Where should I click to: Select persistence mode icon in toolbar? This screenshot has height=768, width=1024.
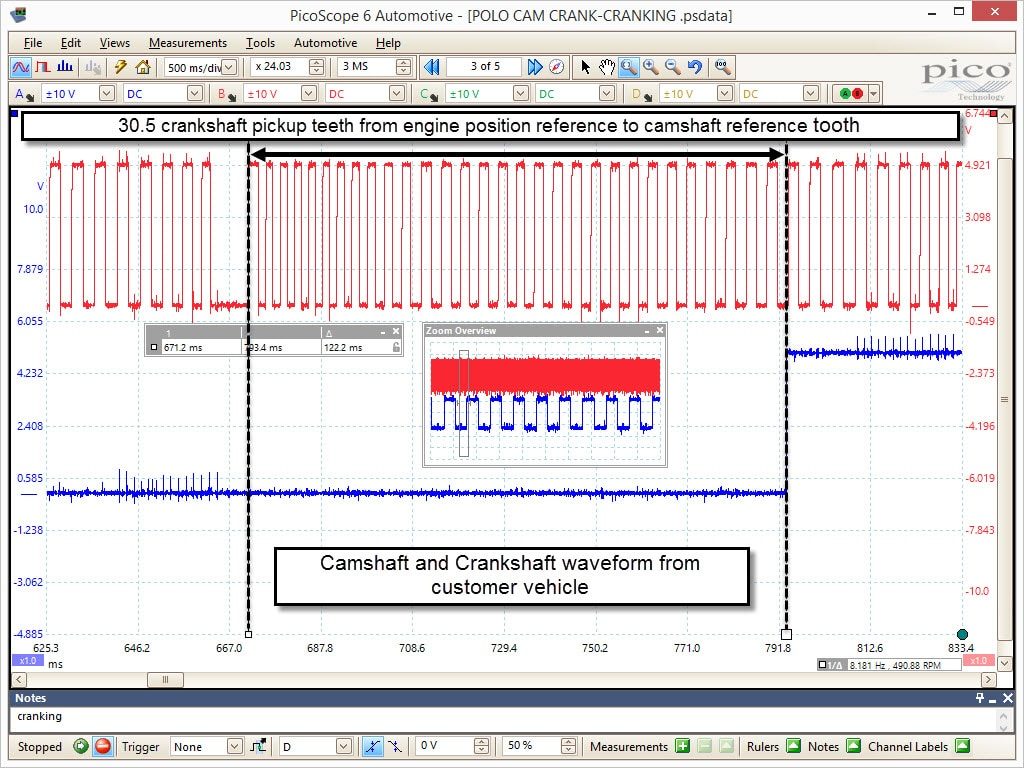pos(43,67)
